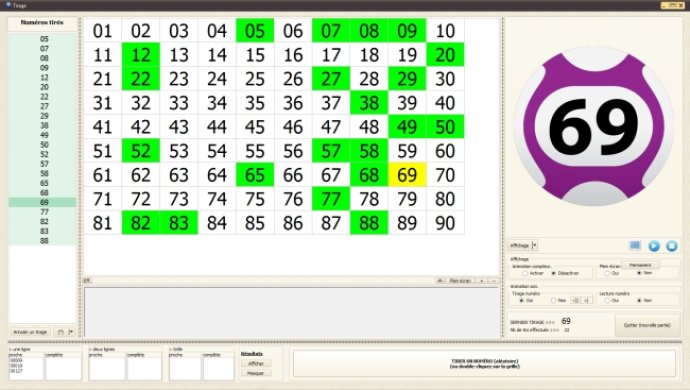Select drawn number 69 in Numéros tirés list
The height and width of the screenshot is (390, 690).
click(x=43, y=202)
